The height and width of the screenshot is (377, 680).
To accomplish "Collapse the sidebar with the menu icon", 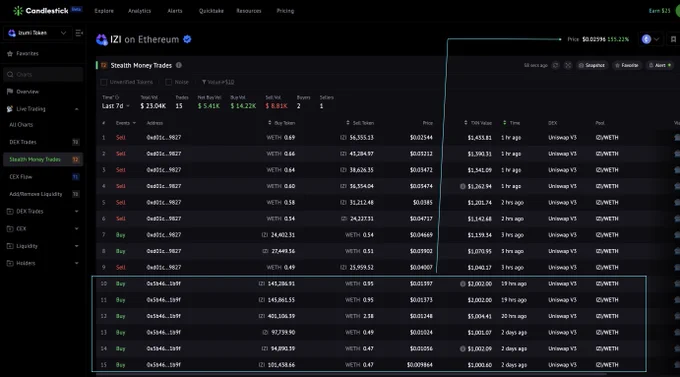I will click(79, 33).
